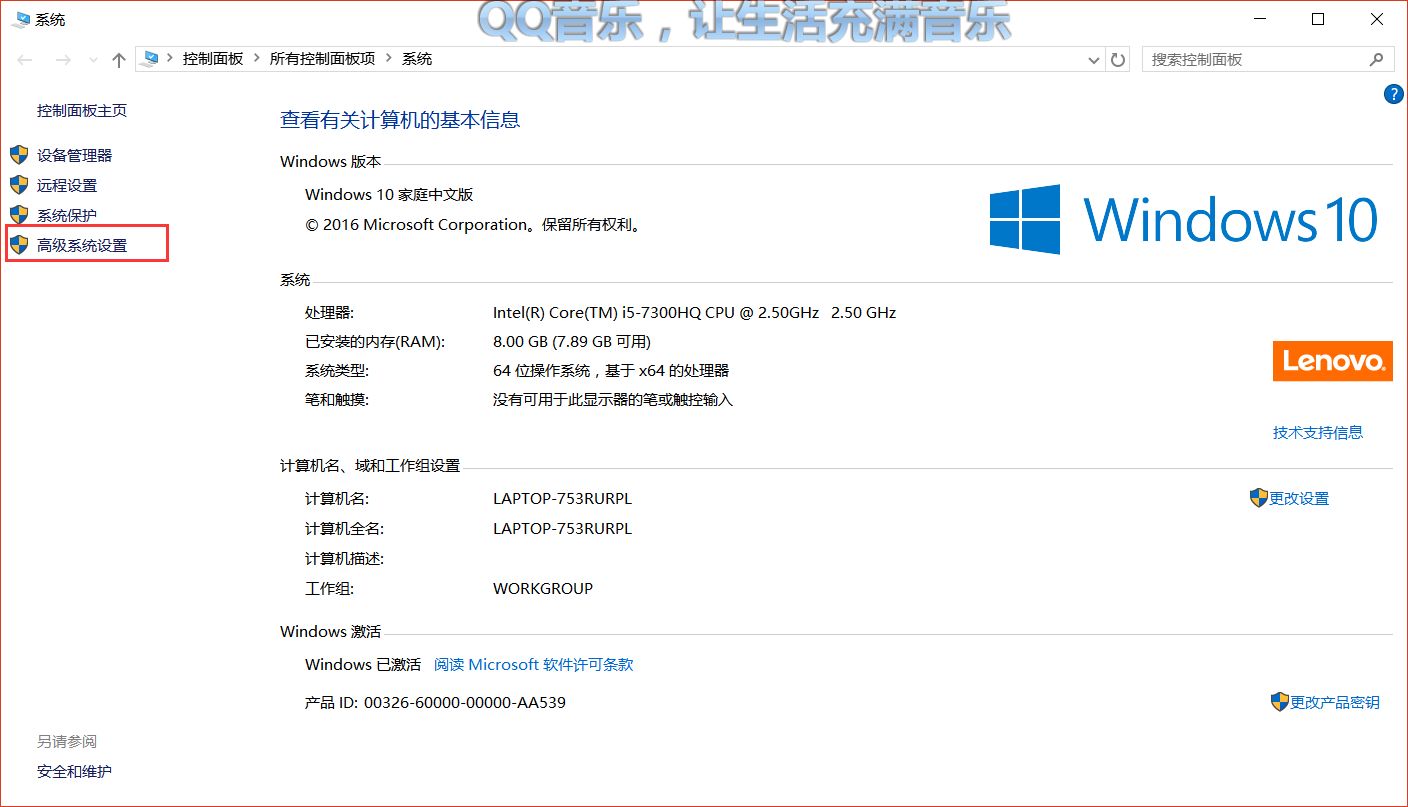Click the page heading 查看有关计算机的基本信息
Image resolution: width=1408 pixels, height=807 pixels.
coord(400,121)
